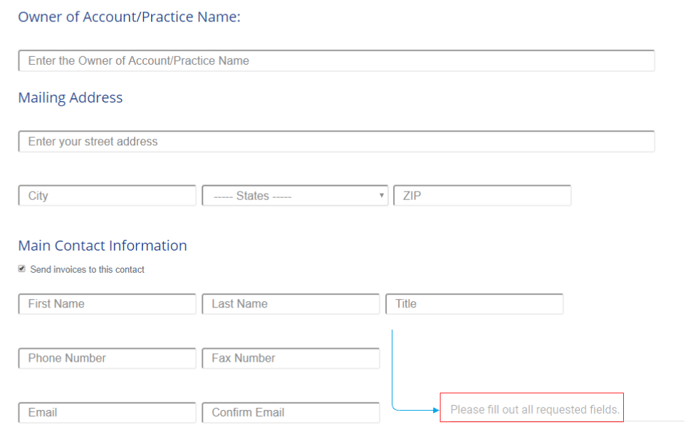Uncheck the Send invoices to this contact checkbox
The width and height of the screenshot is (688, 430).
[x=22, y=269]
